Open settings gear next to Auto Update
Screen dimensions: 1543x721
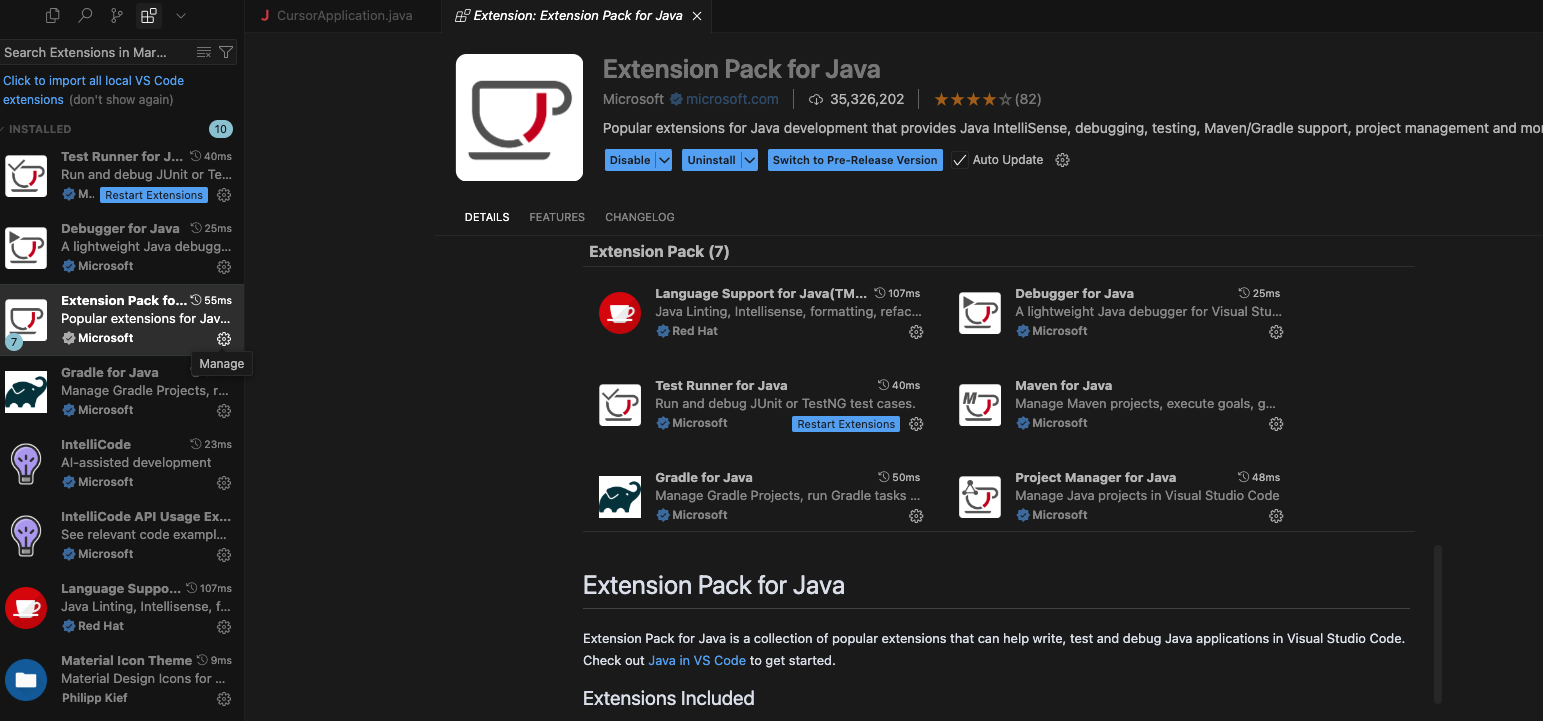tap(1063, 160)
